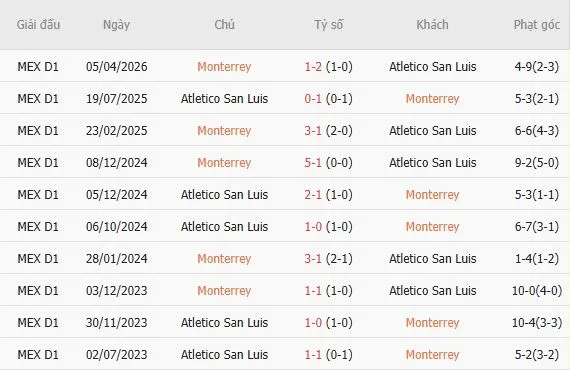Click corner stats 10-0(4-0) on 03/12/2023
This screenshot has width=570, height=370.
[x=537, y=291]
